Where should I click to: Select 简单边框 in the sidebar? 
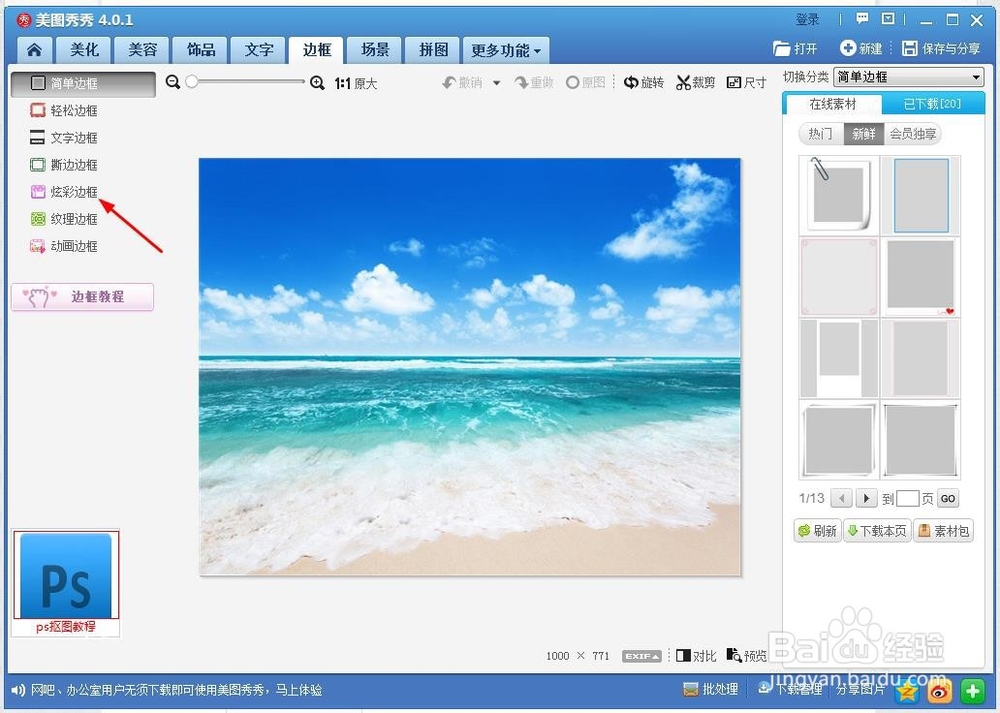click(x=83, y=84)
